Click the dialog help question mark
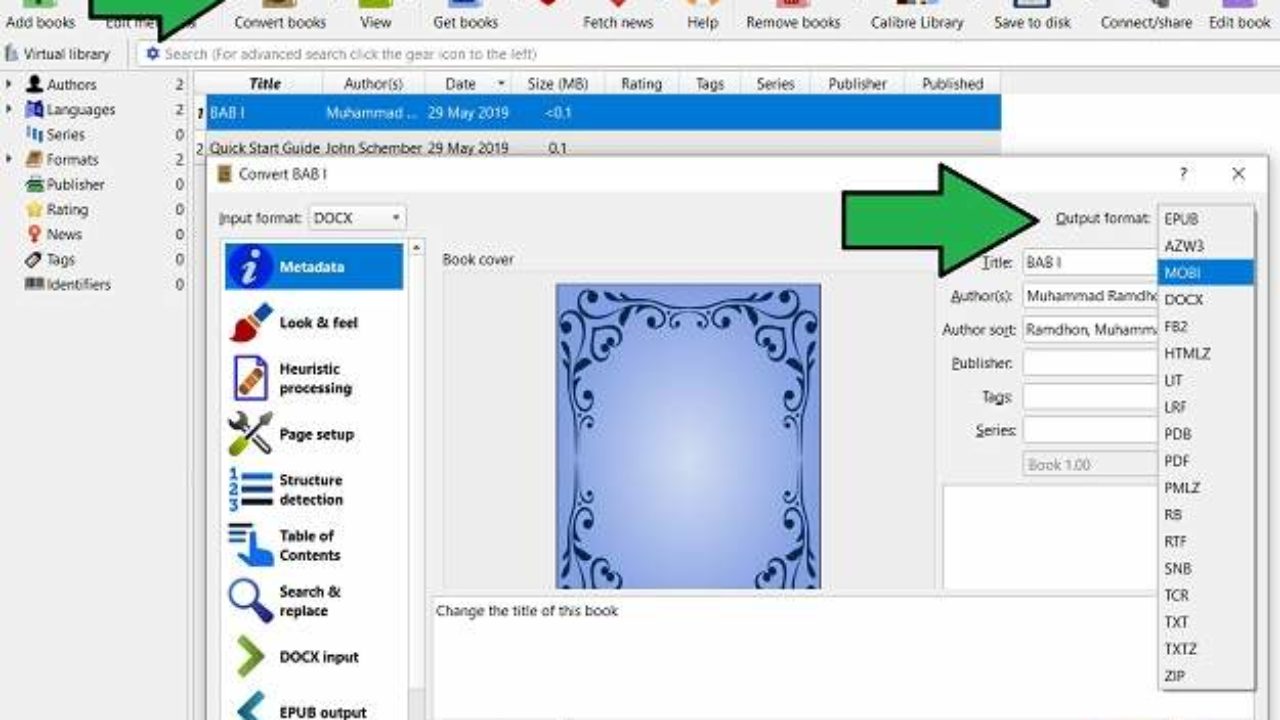This screenshot has width=1280, height=720. pos(1183,174)
